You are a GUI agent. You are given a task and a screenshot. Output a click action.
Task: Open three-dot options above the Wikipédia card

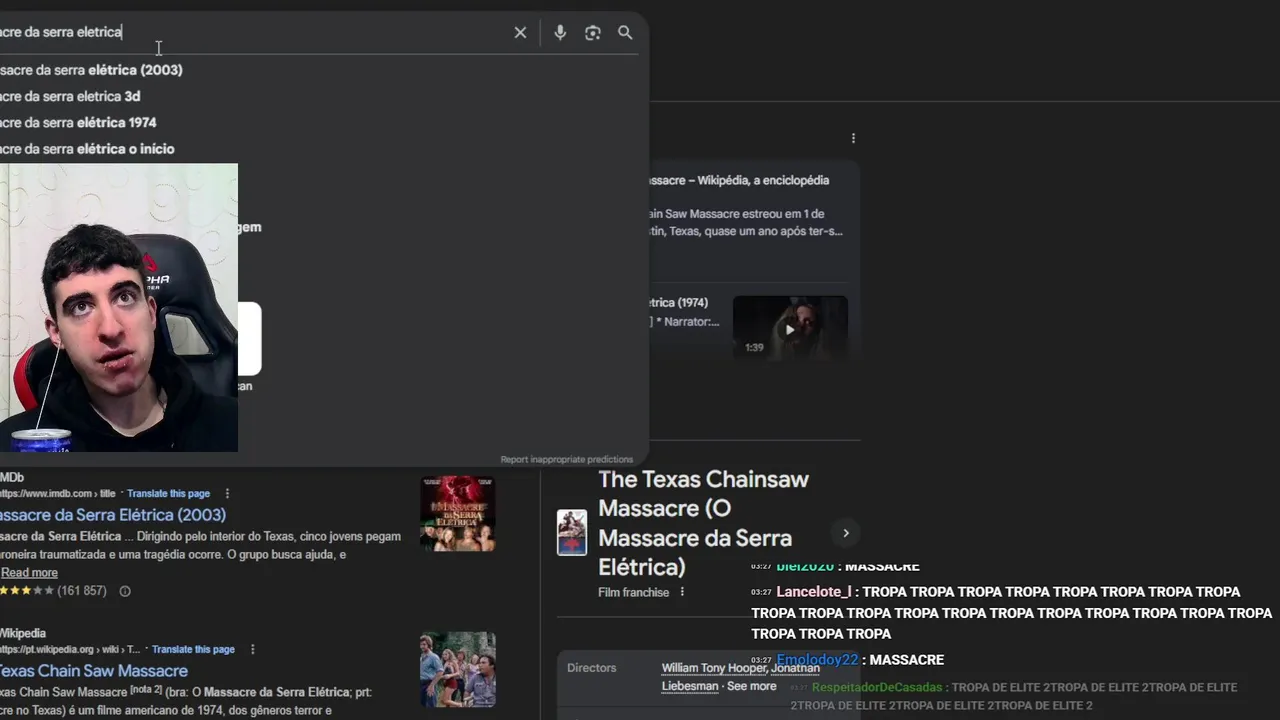[853, 138]
